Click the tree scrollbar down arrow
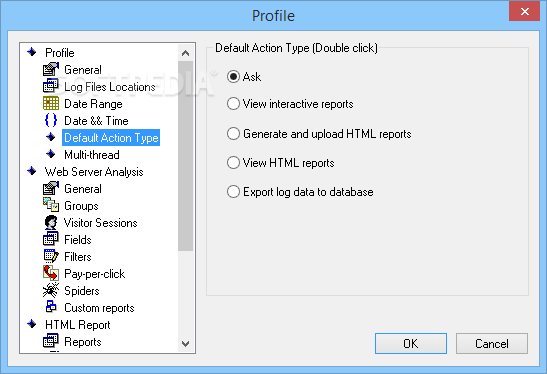Image resolution: width=547 pixels, height=374 pixels. pos(186,344)
